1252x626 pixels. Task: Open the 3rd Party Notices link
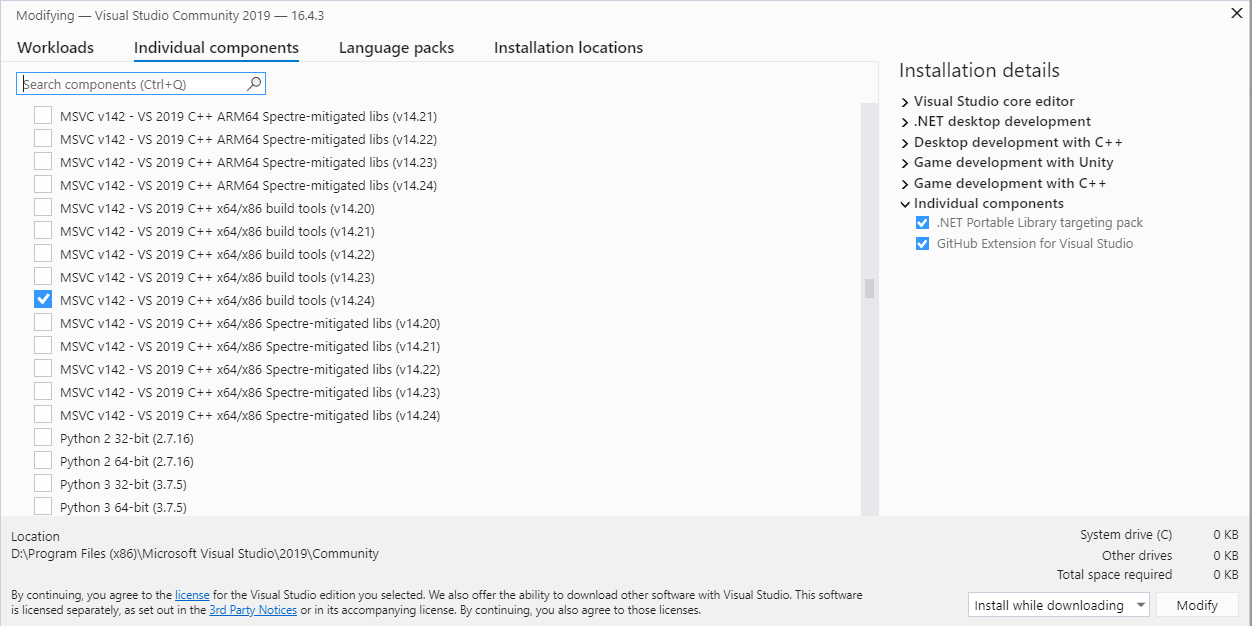click(253, 610)
